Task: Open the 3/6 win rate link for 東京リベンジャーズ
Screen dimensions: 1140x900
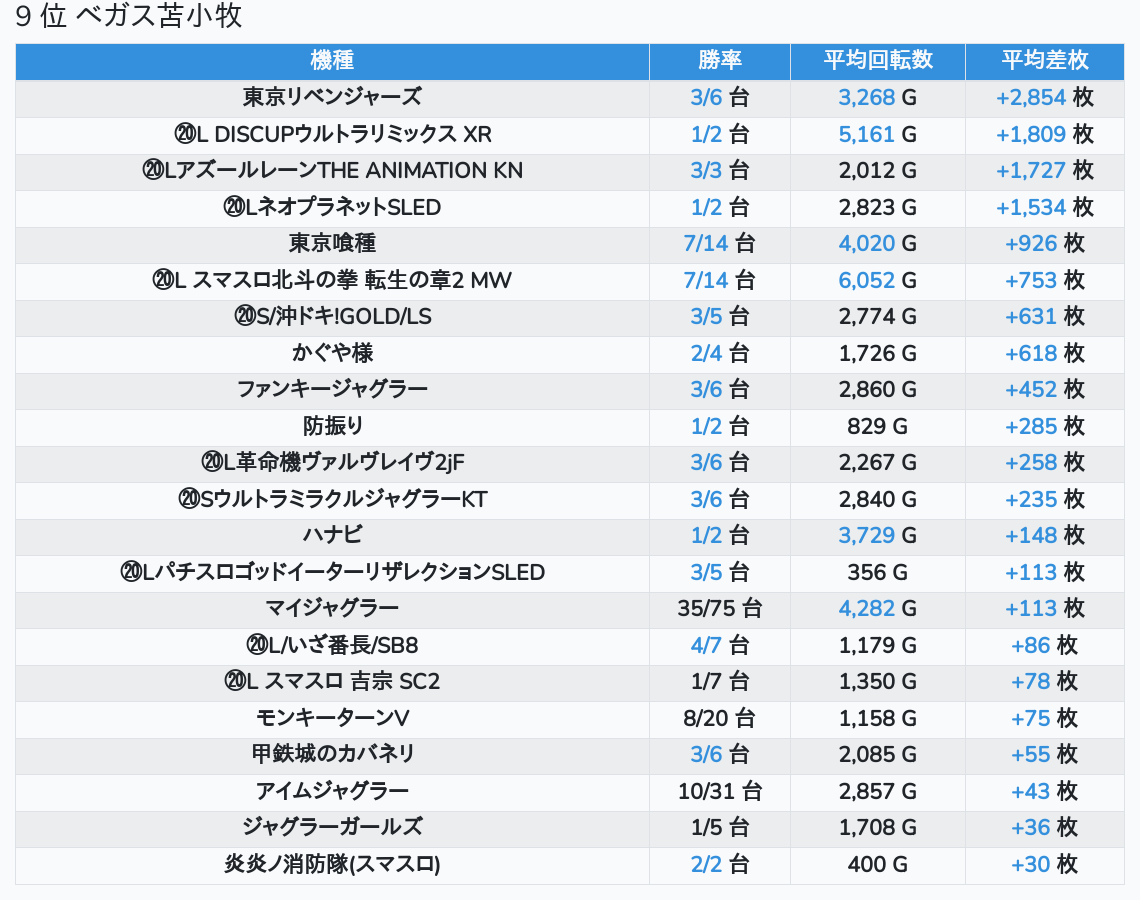Action: [706, 98]
